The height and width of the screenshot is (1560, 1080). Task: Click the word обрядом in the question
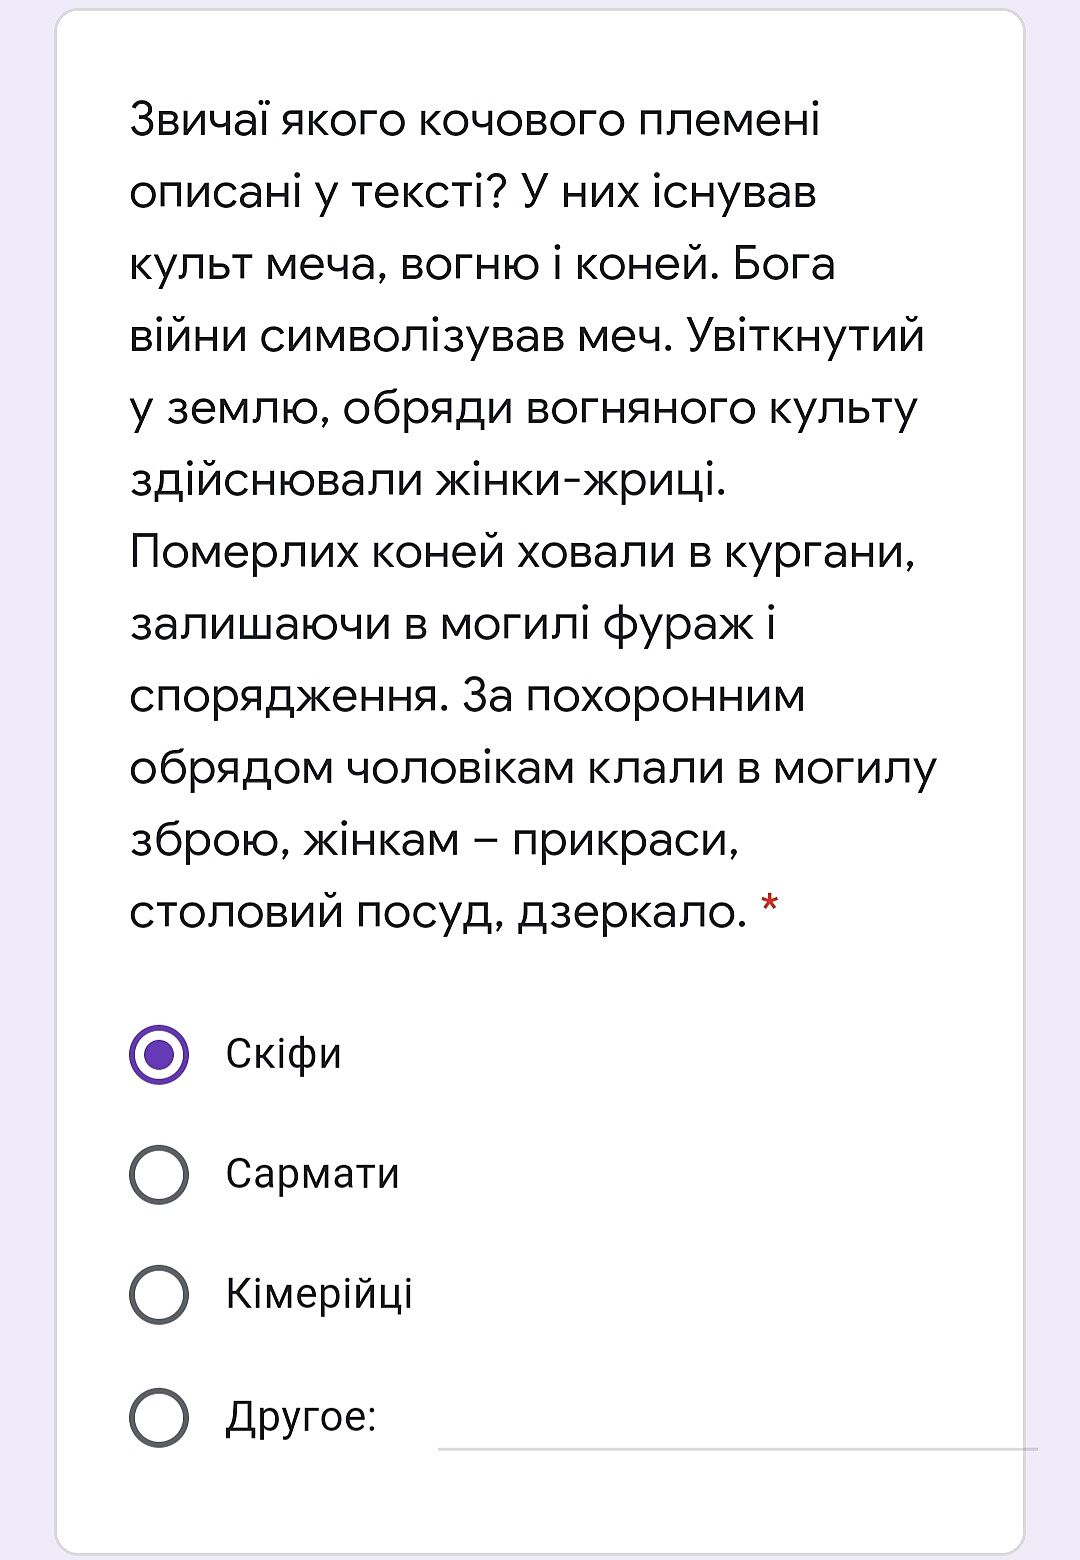click(232, 768)
